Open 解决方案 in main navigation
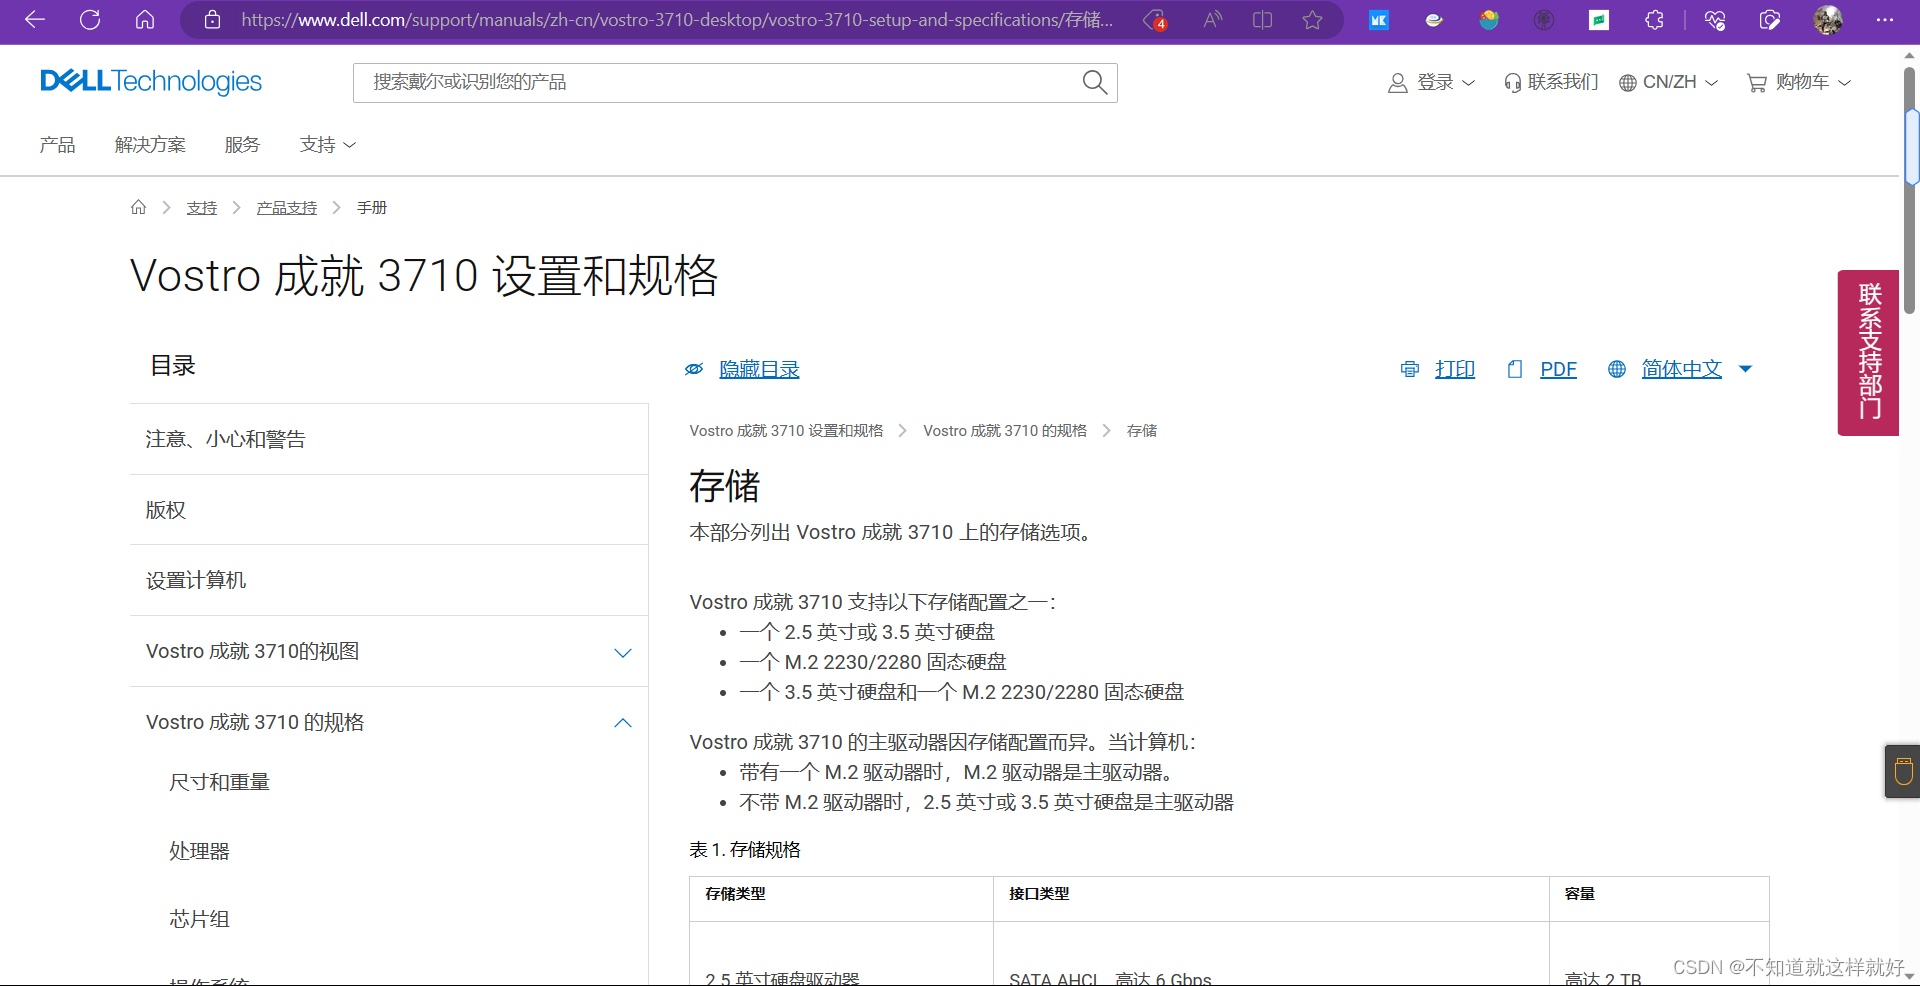This screenshot has width=1920, height=986. click(x=150, y=145)
